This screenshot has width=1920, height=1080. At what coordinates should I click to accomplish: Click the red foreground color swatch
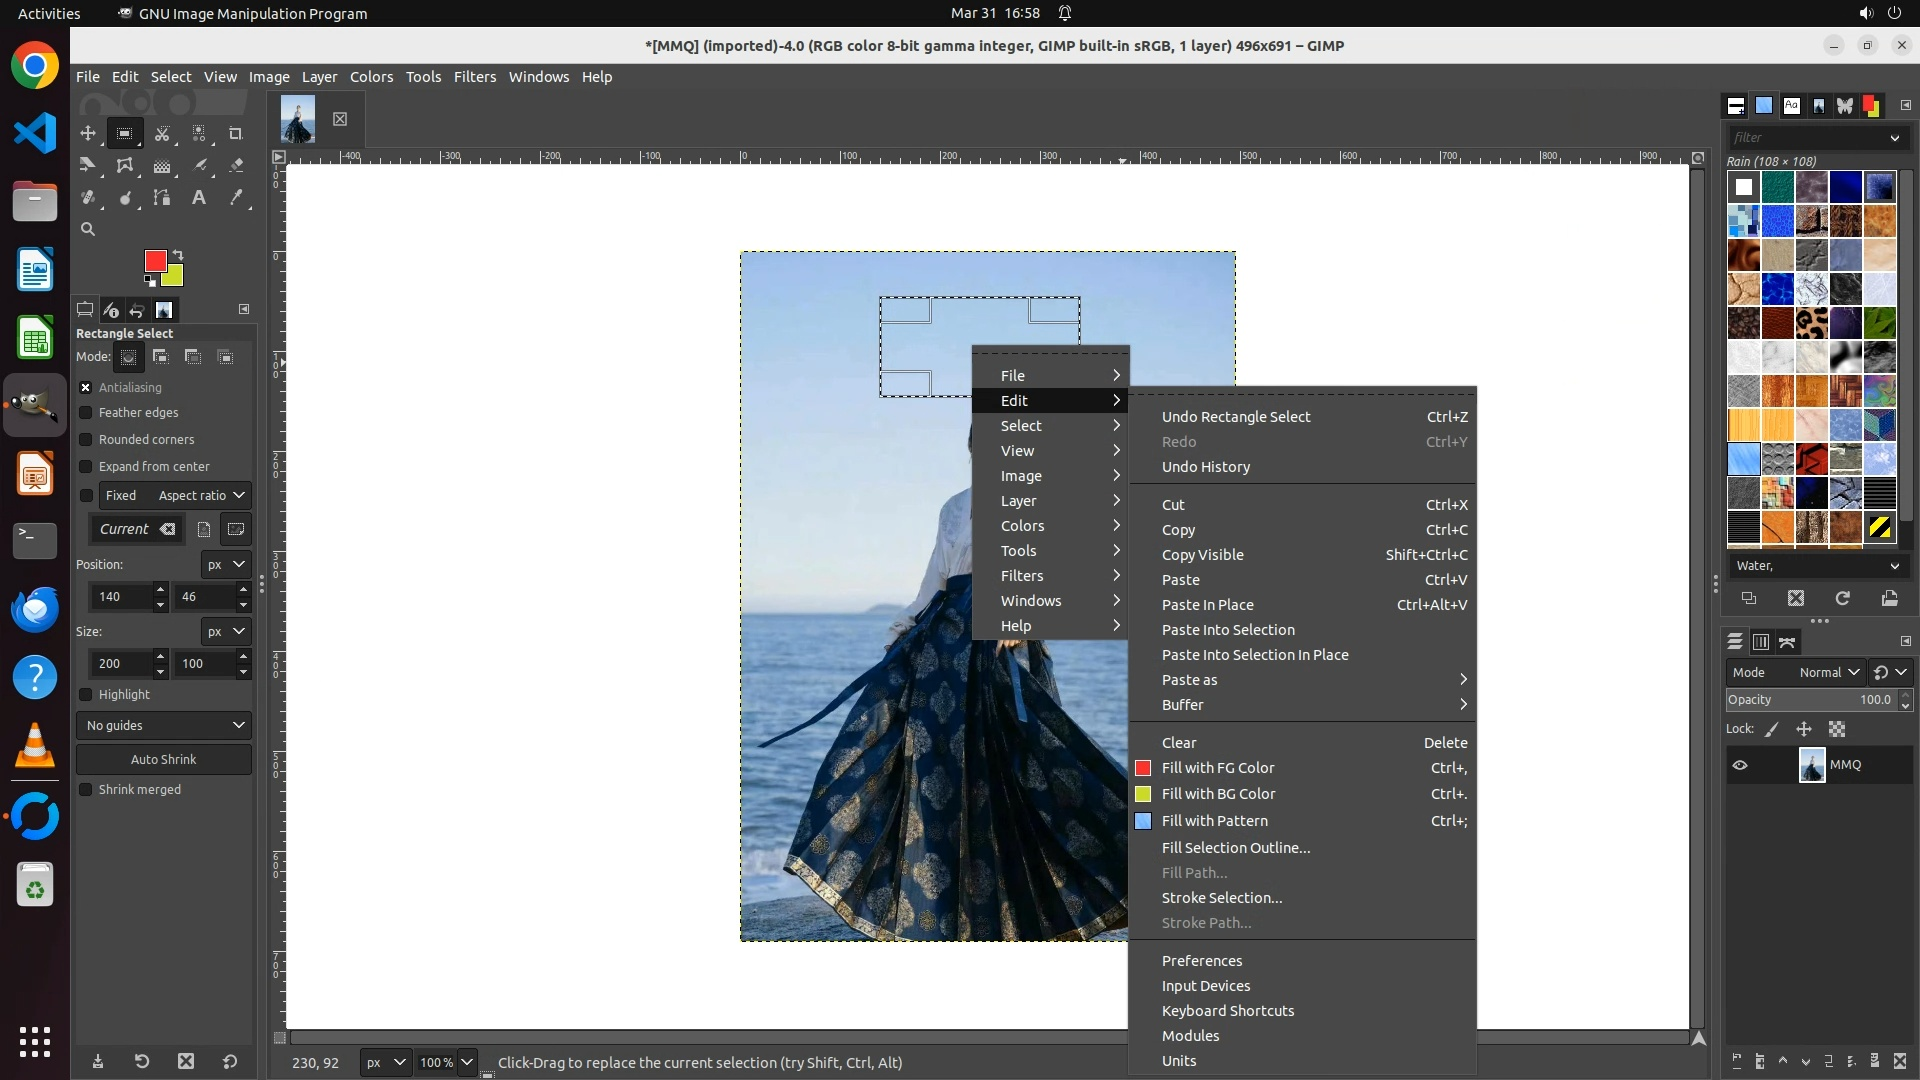[155, 261]
